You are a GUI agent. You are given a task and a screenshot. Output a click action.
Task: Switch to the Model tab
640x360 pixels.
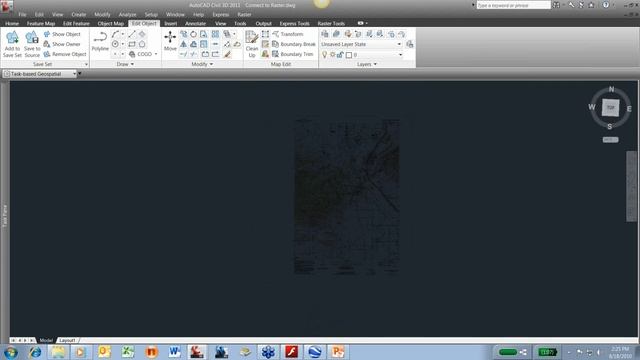46,340
